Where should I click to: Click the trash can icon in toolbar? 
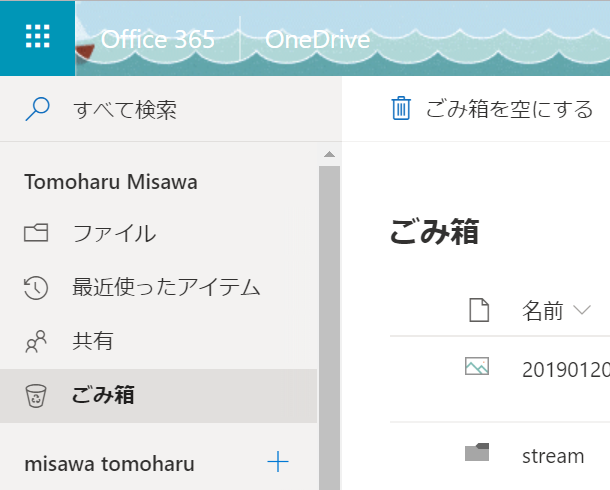click(401, 108)
